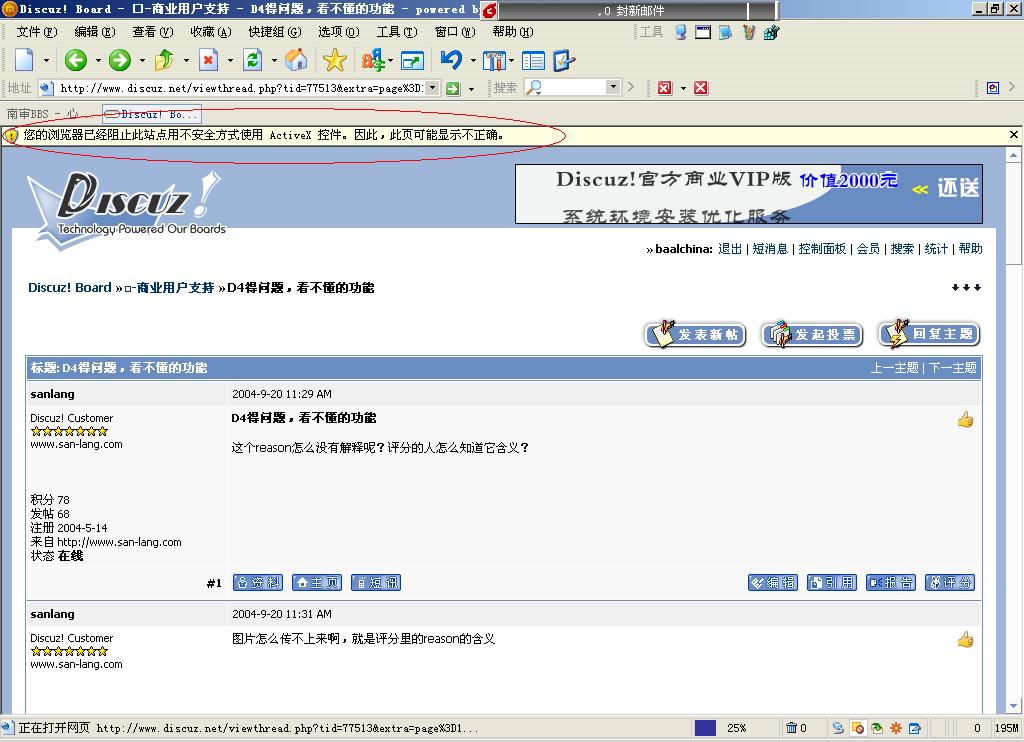Open the search engine box dropdown

pyautogui.click(x=612, y=87)
